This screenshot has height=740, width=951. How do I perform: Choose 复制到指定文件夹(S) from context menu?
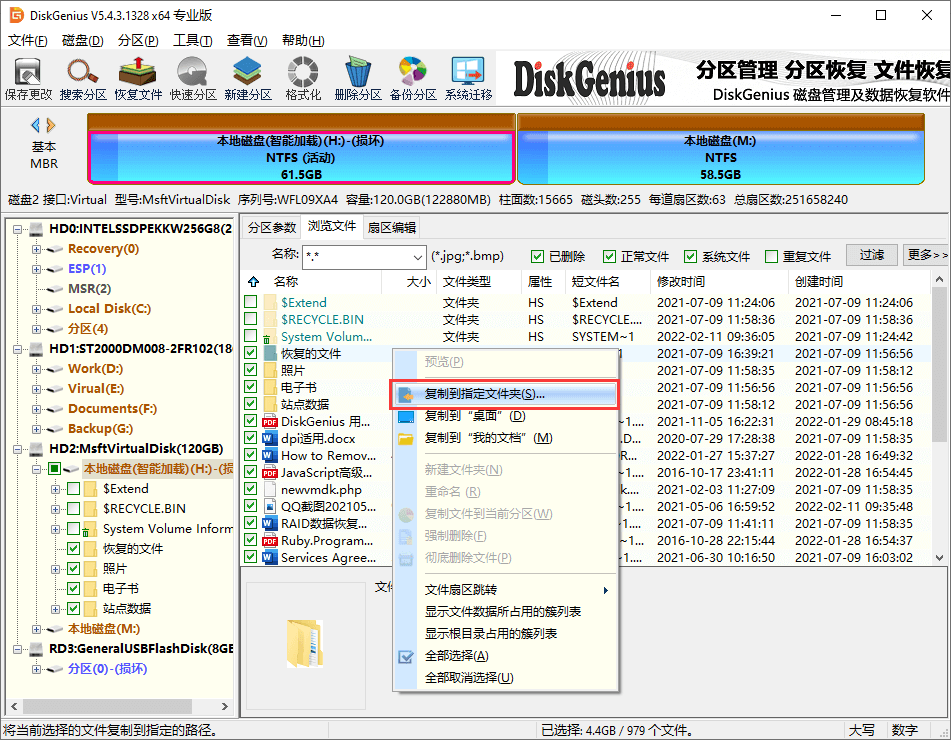[505, 394]
